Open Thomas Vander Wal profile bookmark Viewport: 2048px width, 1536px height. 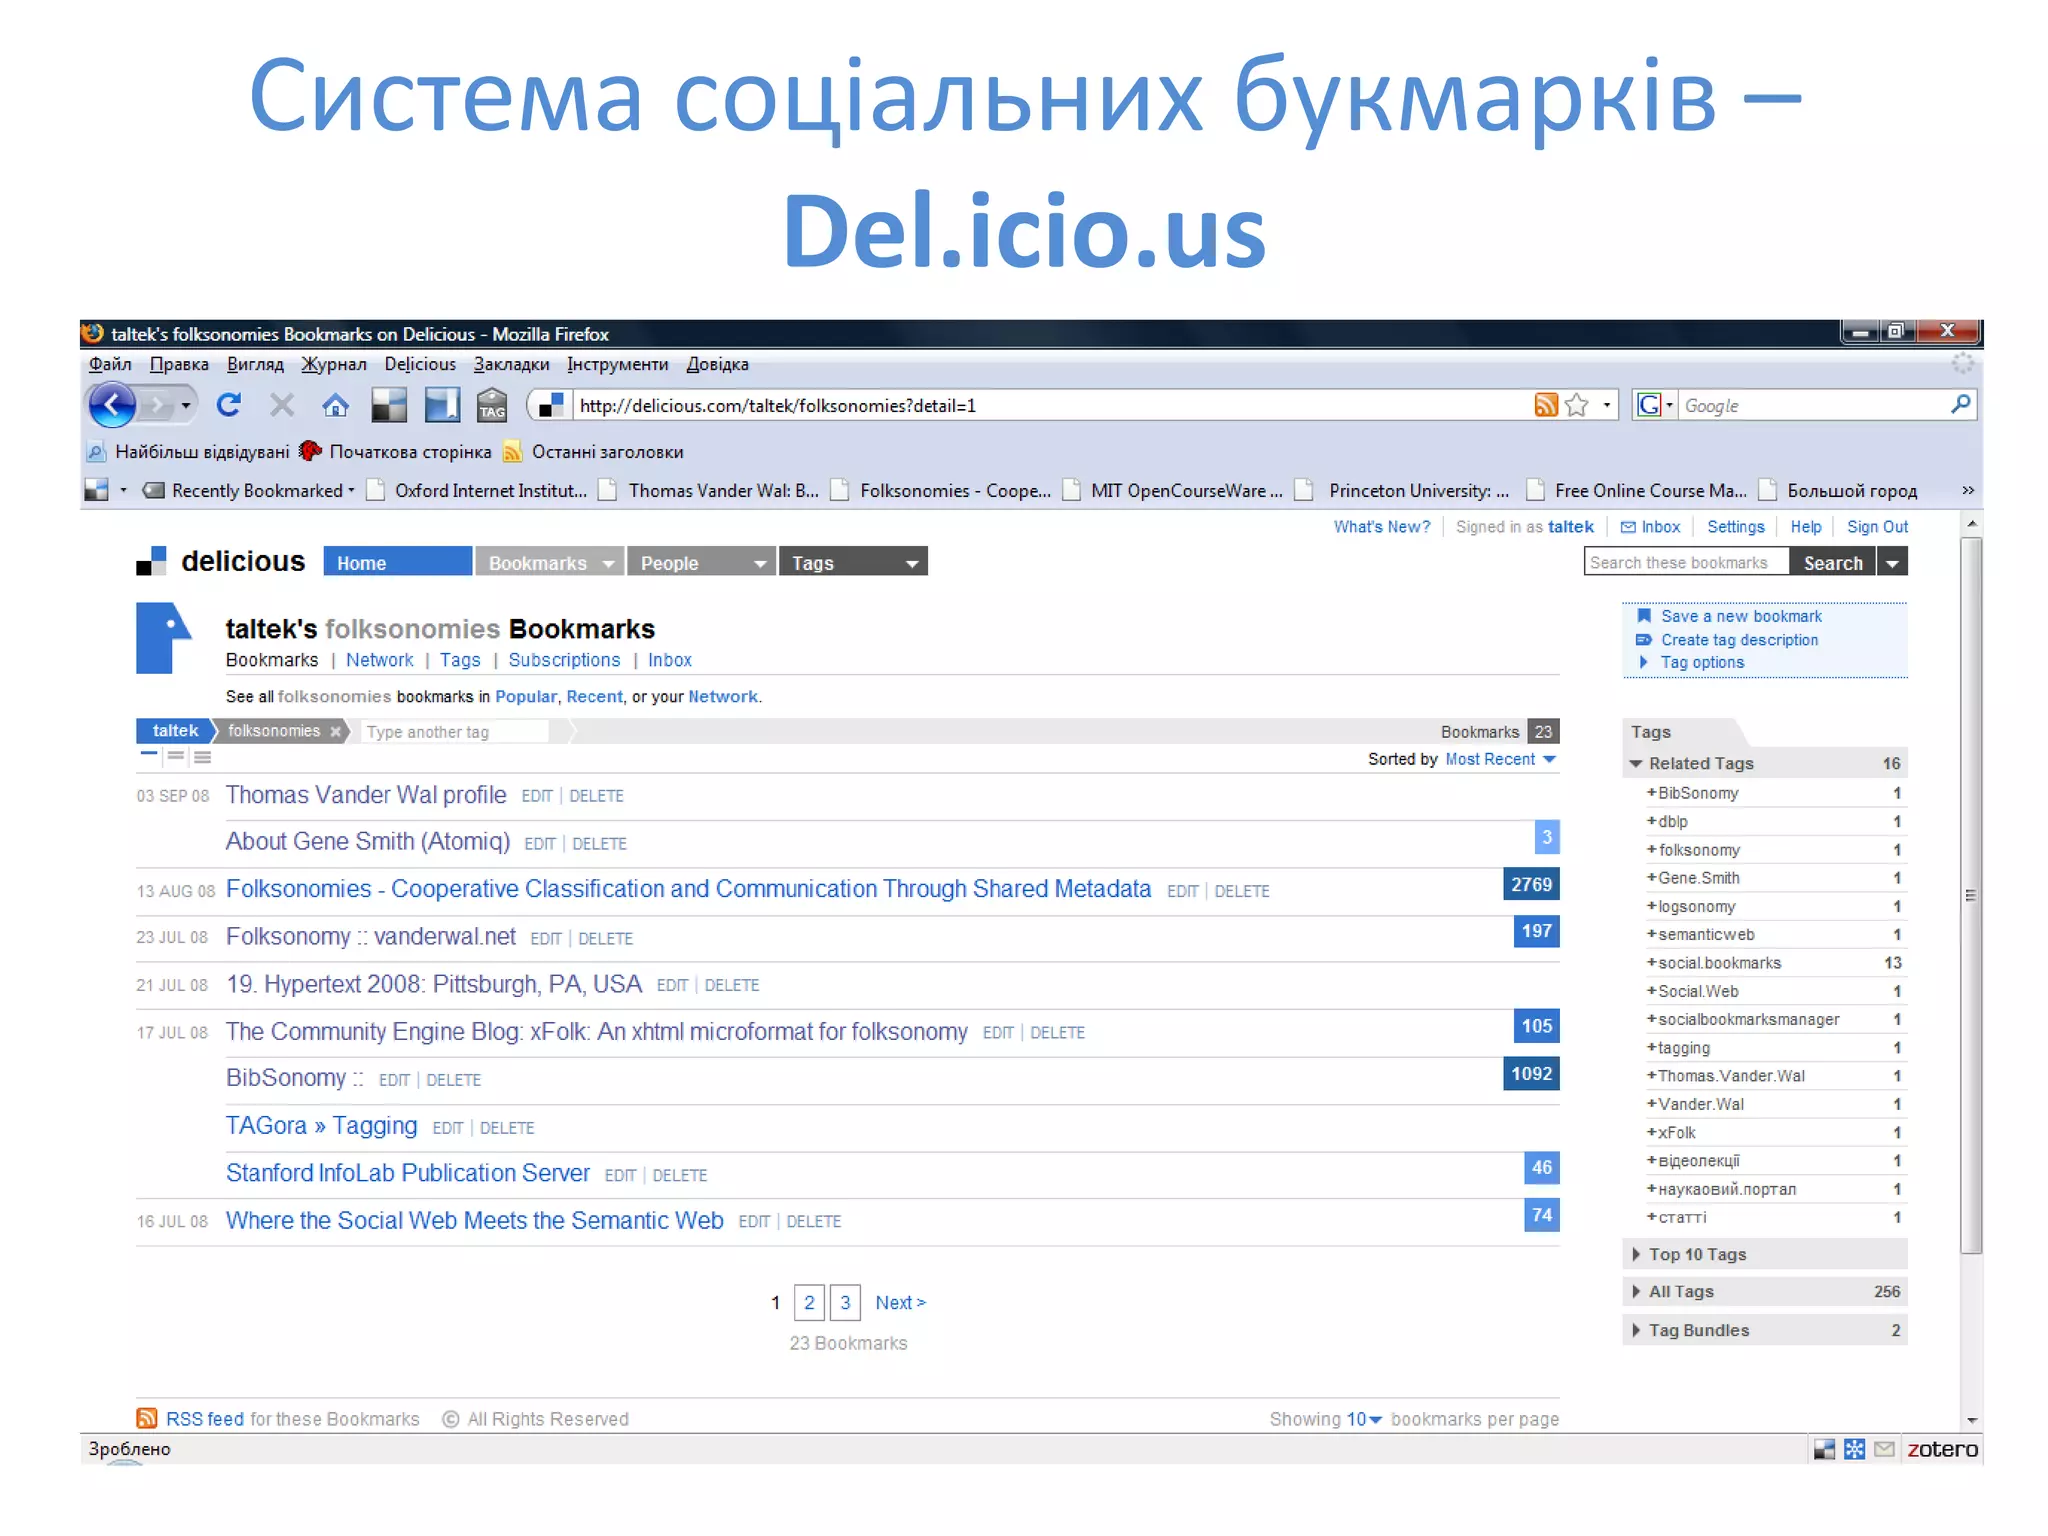tap(366, 795)
